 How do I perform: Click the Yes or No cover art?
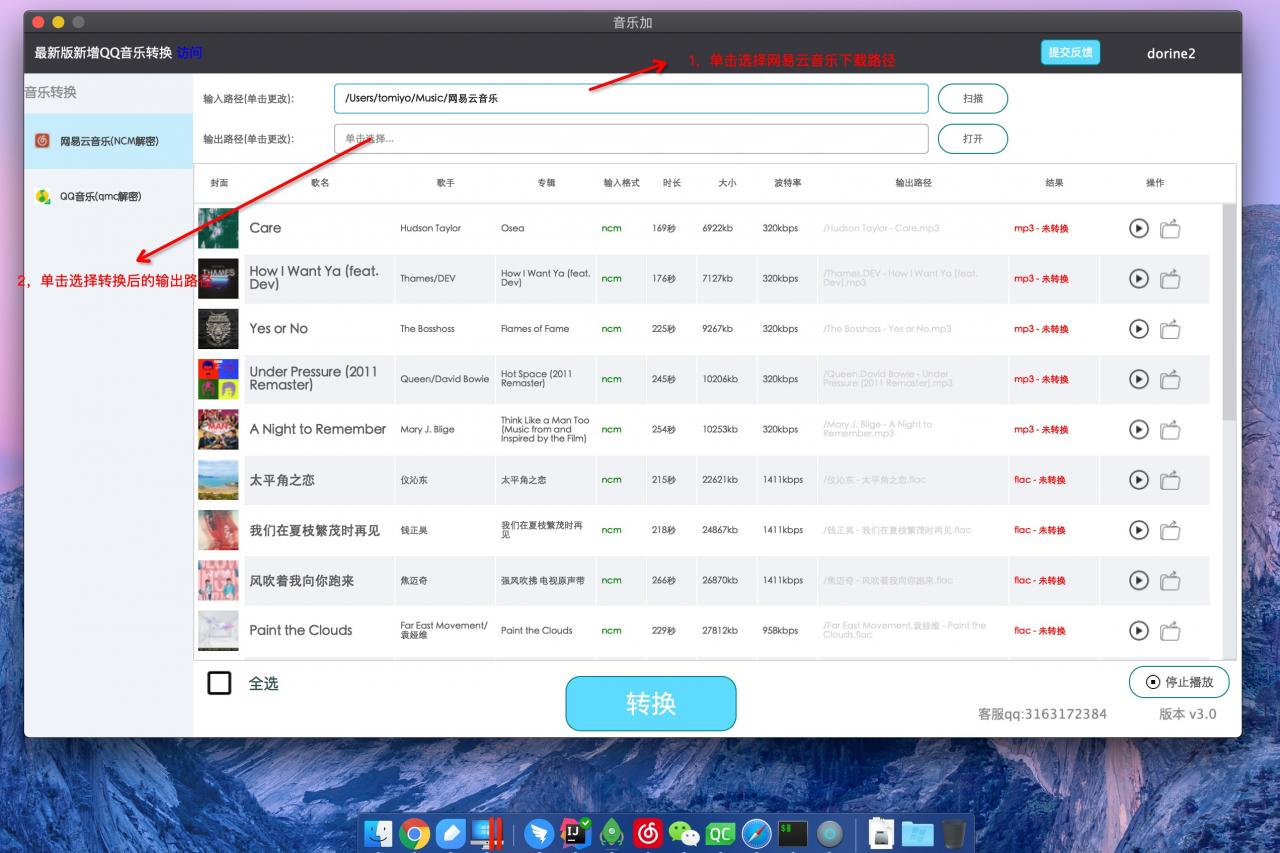pyautogui.click(x=218, y=328)
